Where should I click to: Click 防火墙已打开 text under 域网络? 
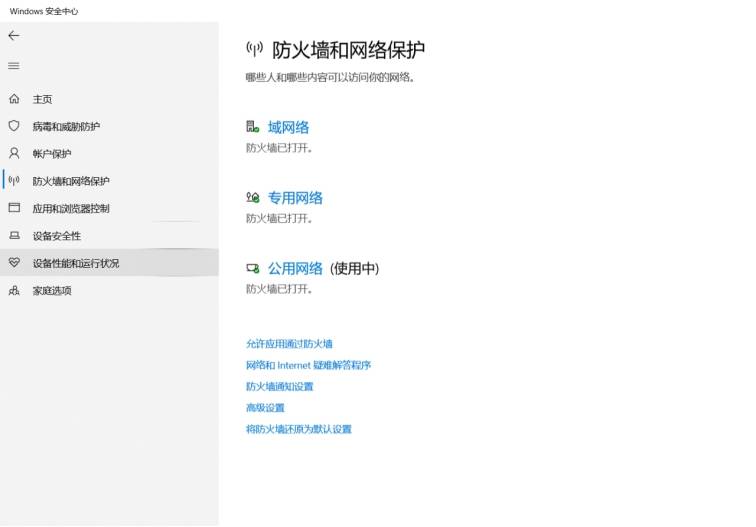point(279,148)
